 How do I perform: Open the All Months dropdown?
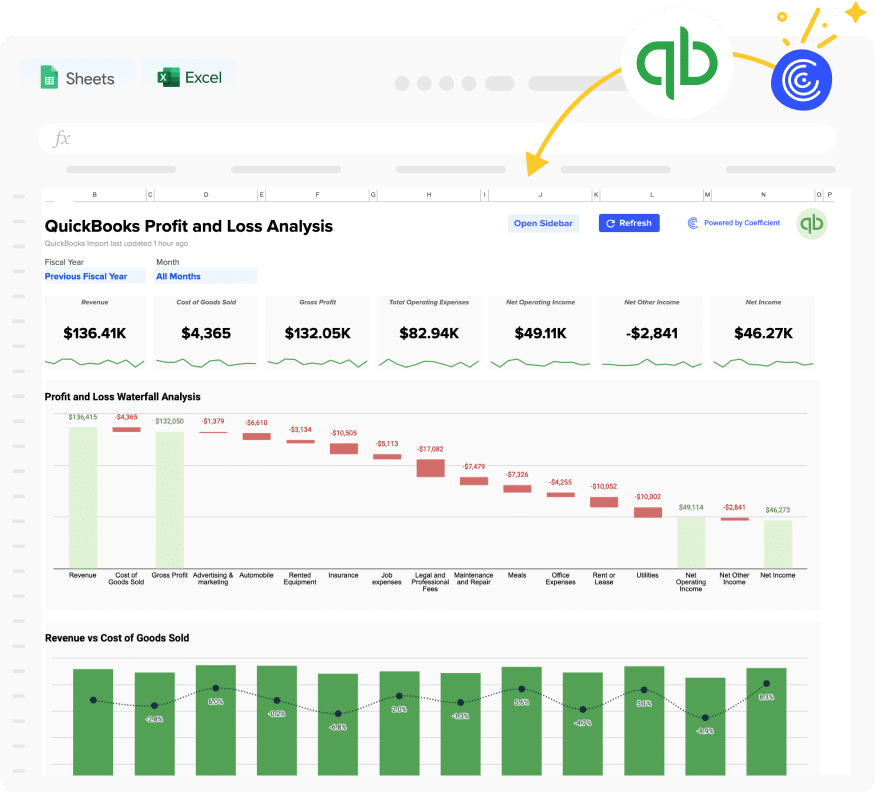205,276
